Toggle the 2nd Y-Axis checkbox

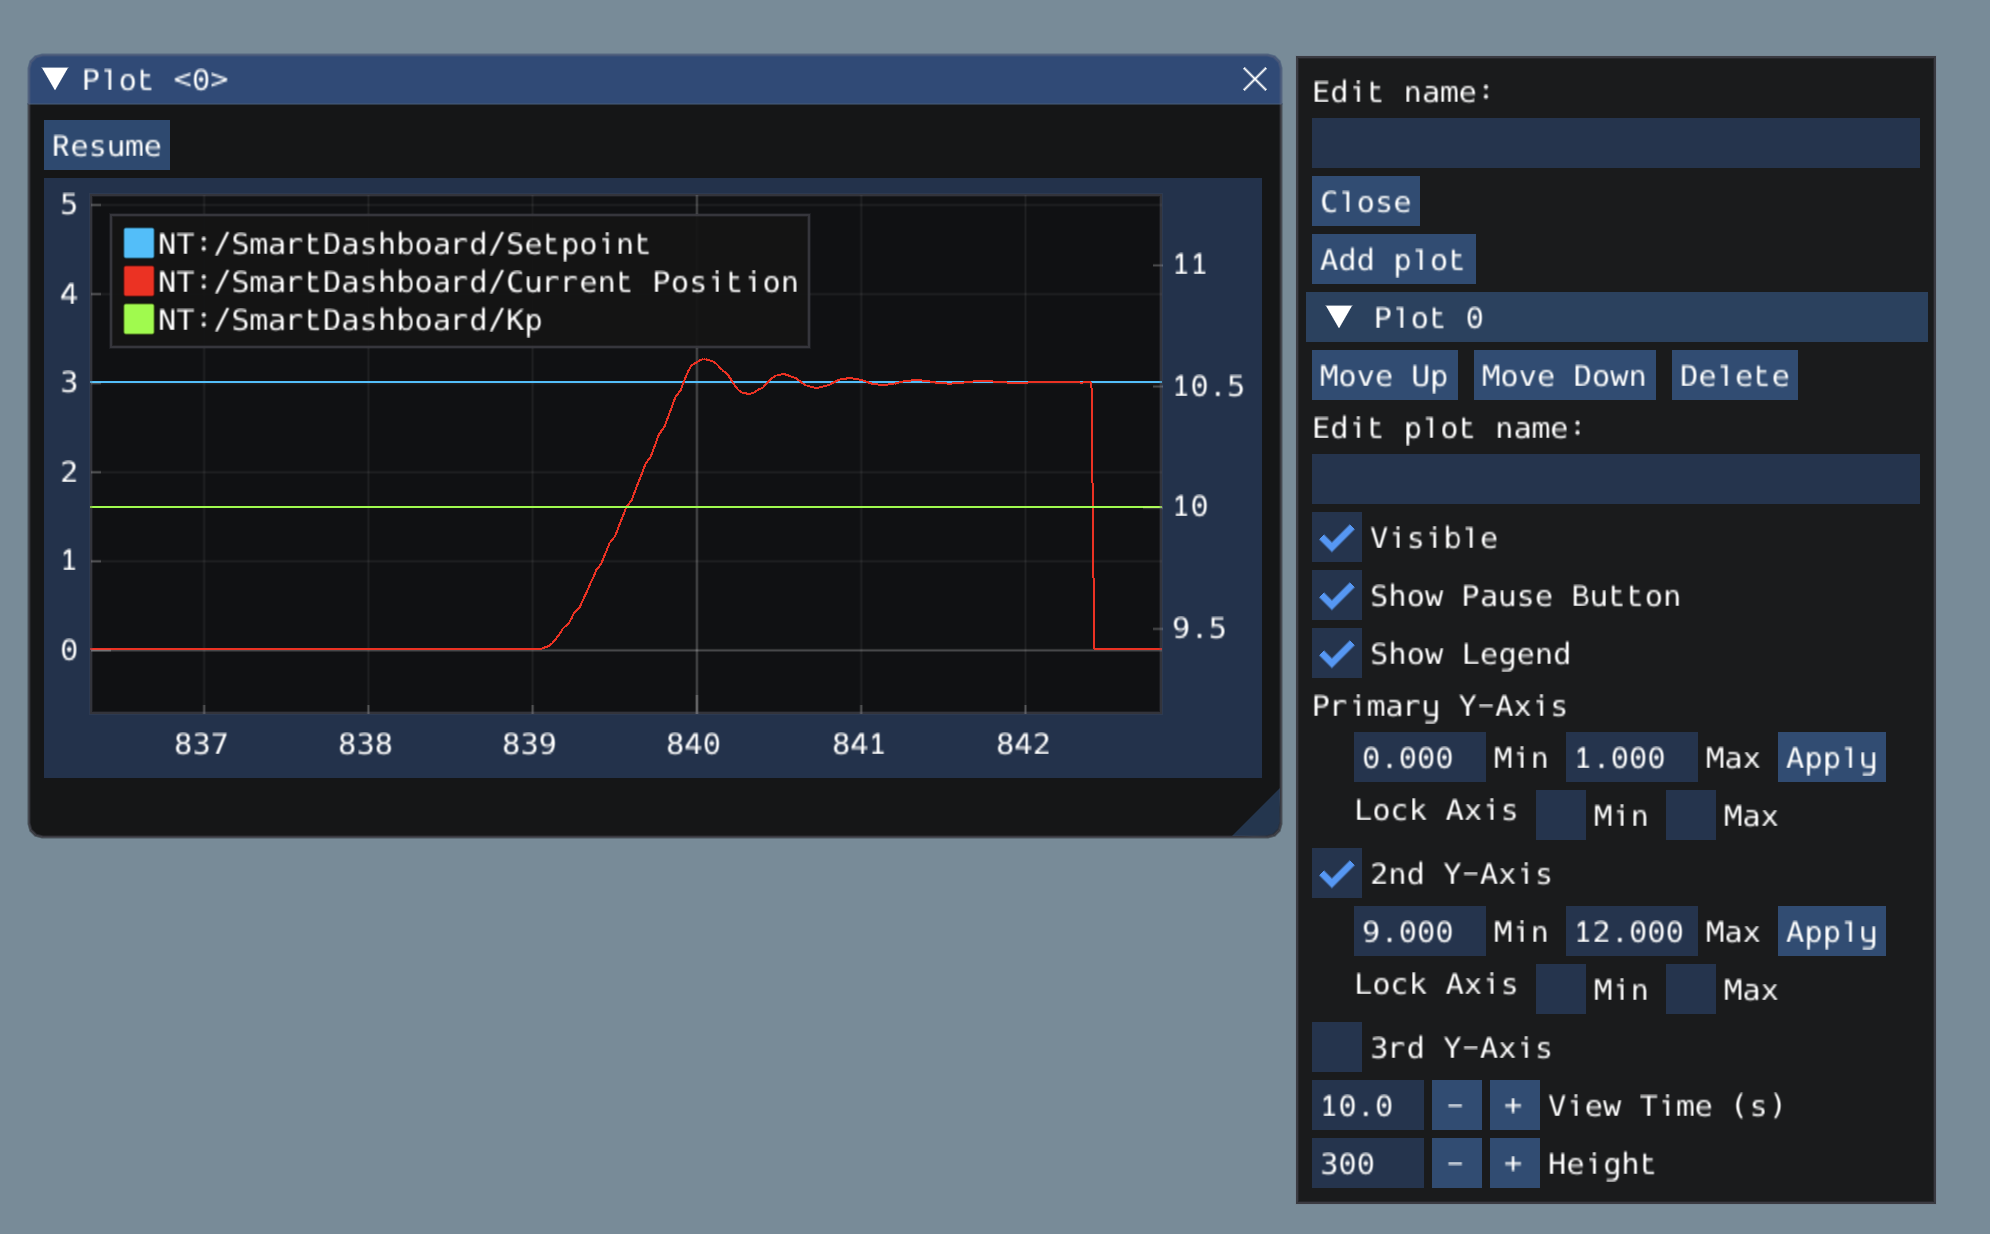[x=1337, y=873]
